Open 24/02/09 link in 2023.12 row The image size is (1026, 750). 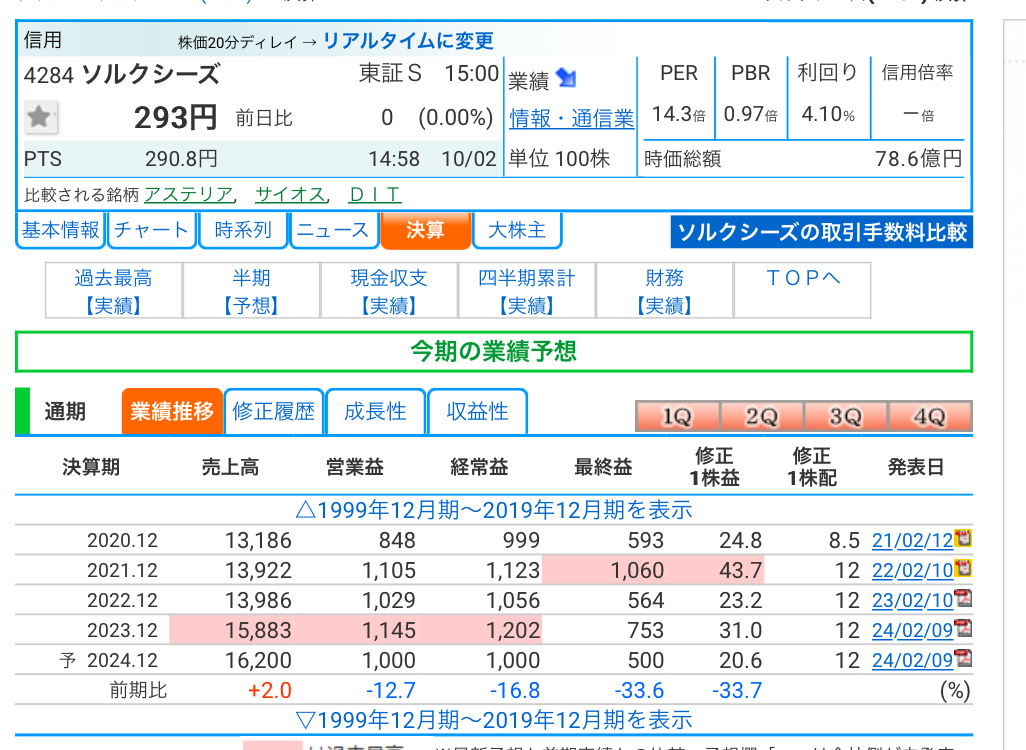[x=912, y=631]
